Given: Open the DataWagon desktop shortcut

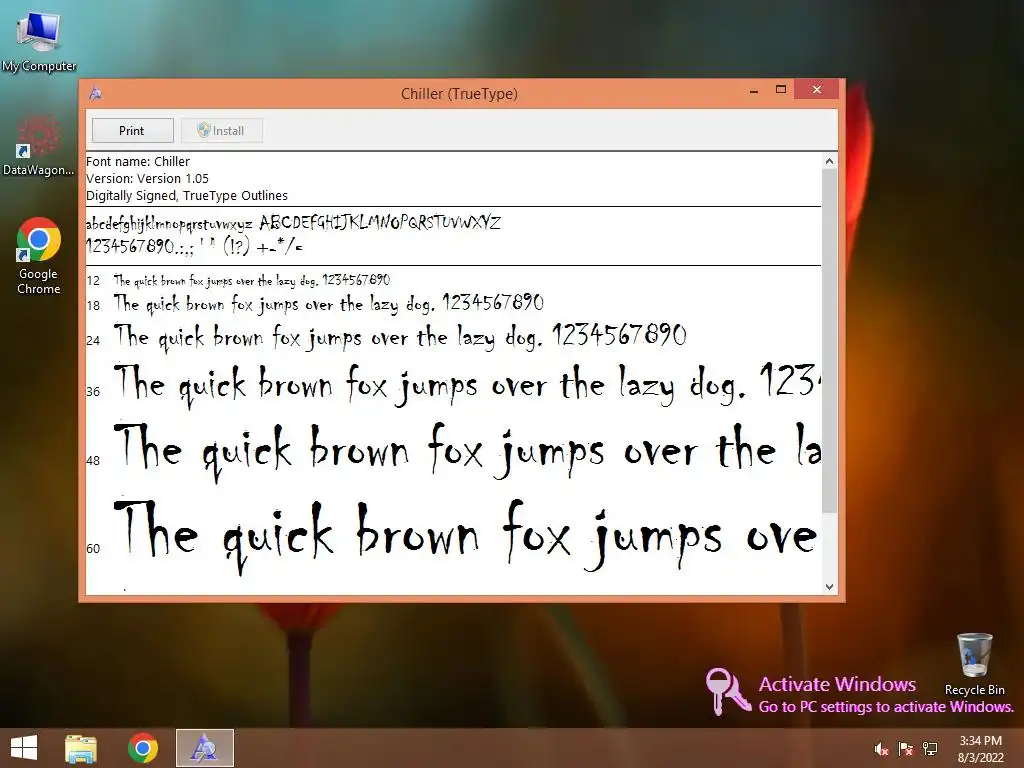Looking at the screenshot, I should (38, 146).
